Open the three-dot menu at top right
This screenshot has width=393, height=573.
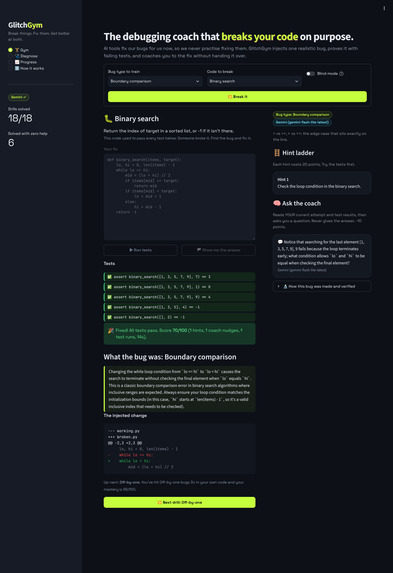click(384, 8)
